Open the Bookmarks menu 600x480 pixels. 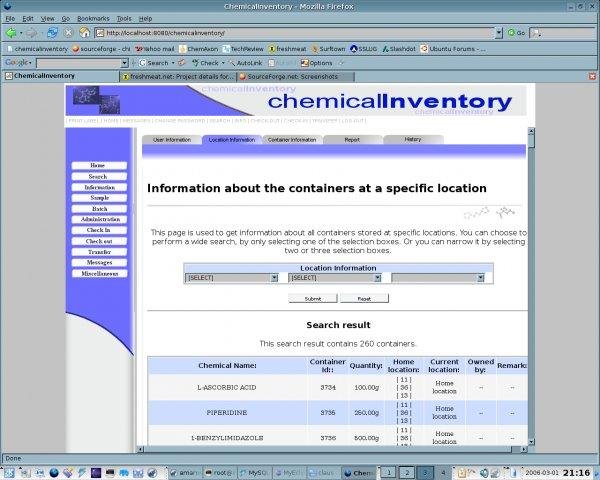point(93,18)
